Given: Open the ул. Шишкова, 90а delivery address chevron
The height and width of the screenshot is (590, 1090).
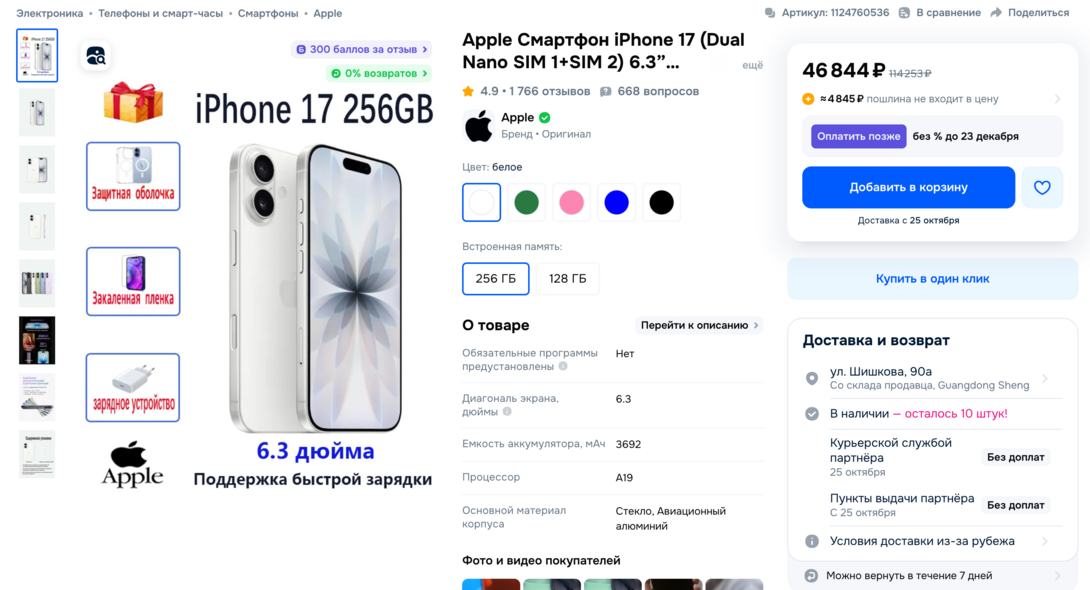Looking at the screenshot, I should [1044, 379].
